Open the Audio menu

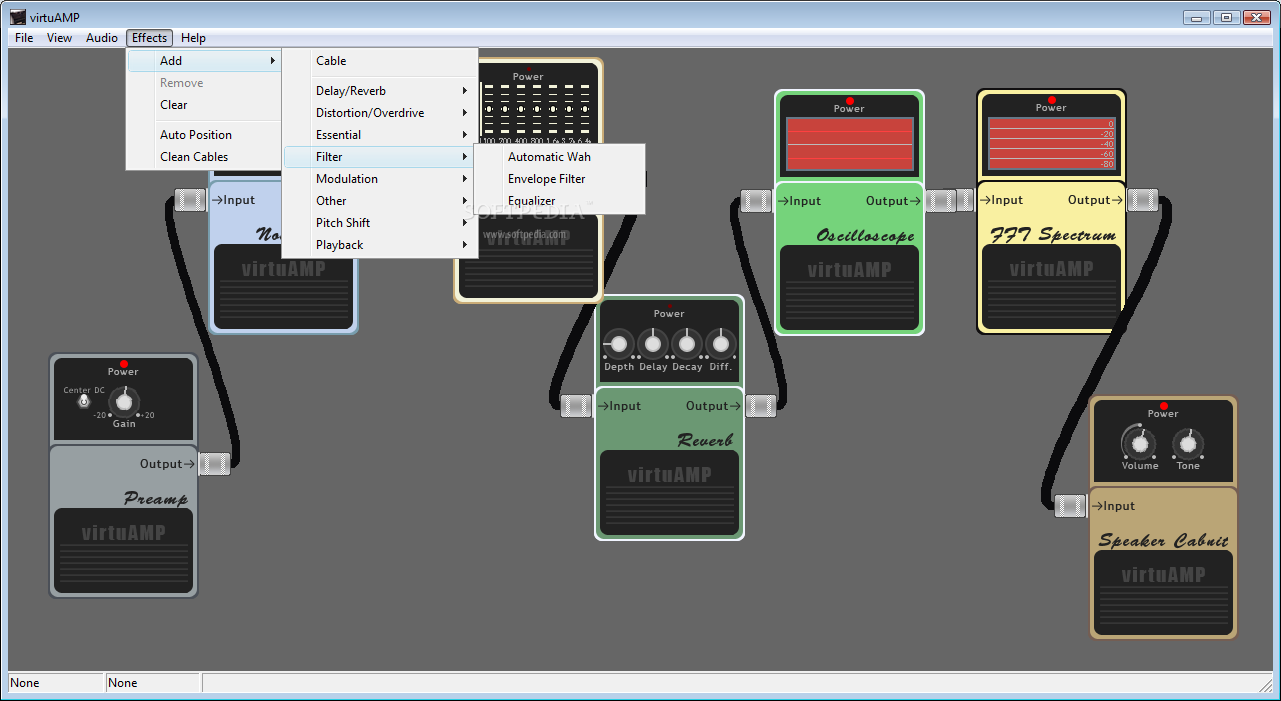(102, 38)
